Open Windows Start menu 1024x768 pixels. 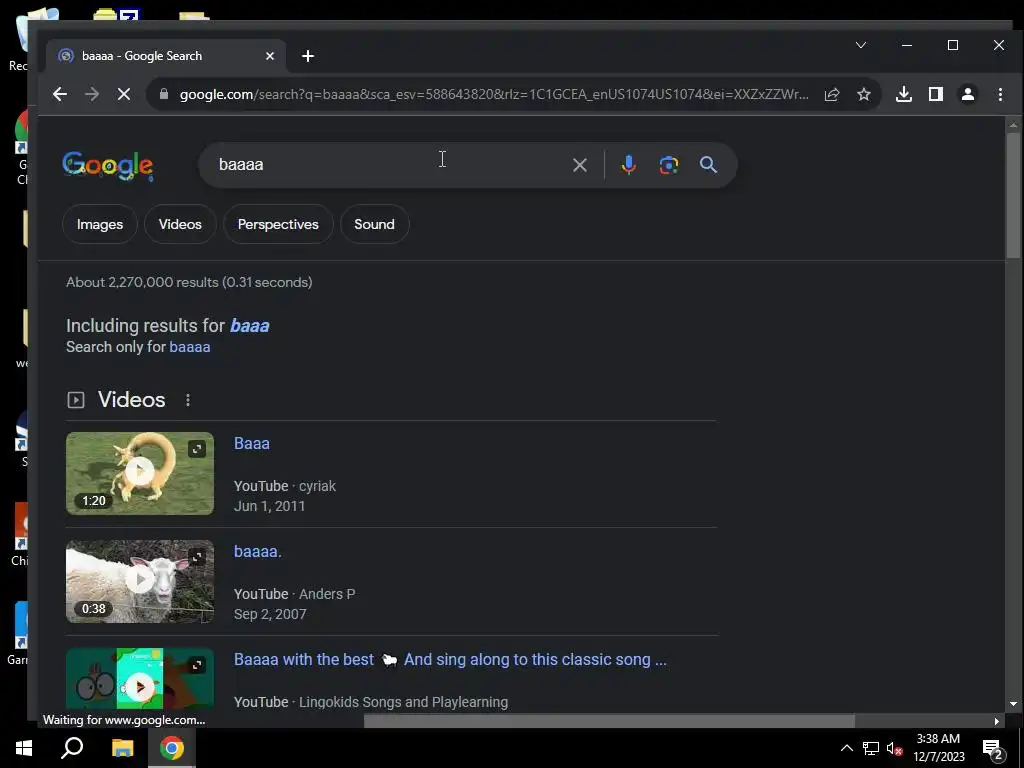(24, 748)
